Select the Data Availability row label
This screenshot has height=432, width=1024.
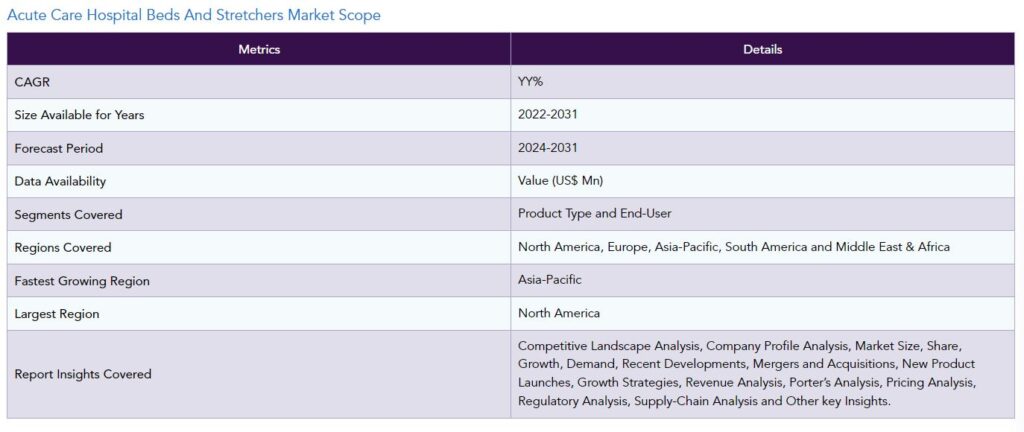60,181
